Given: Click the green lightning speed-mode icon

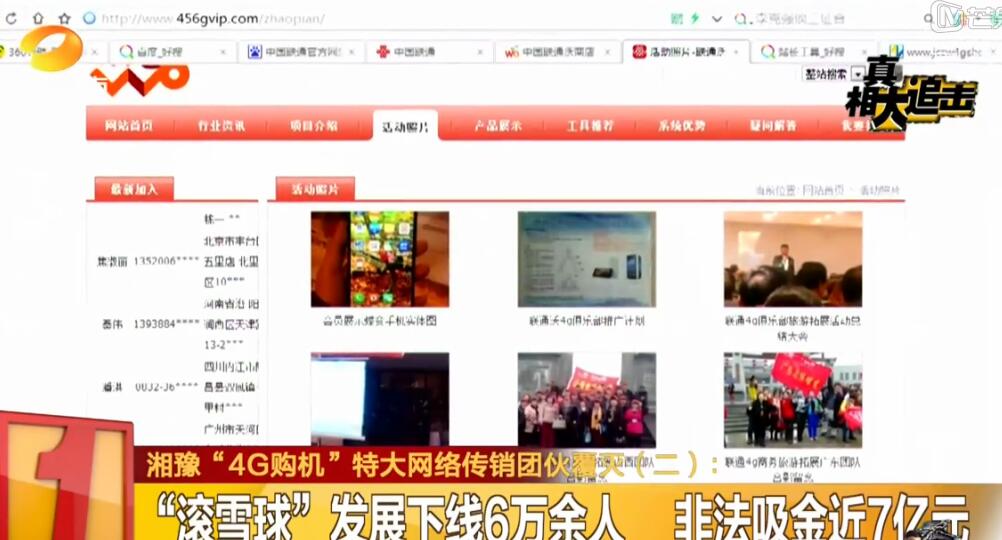Looking at the screenshot, I should point(695,19).
